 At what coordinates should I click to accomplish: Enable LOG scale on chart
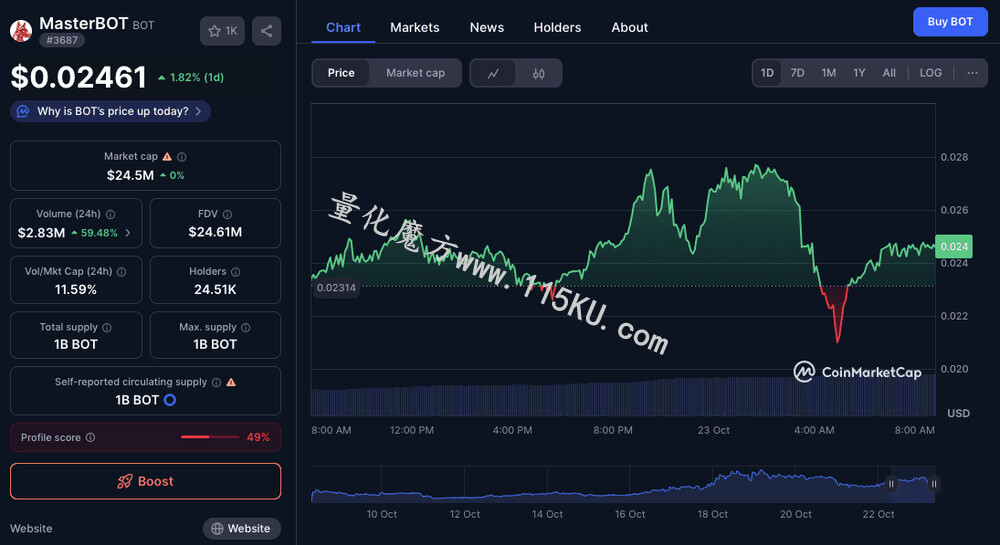[x=930, y=73]
